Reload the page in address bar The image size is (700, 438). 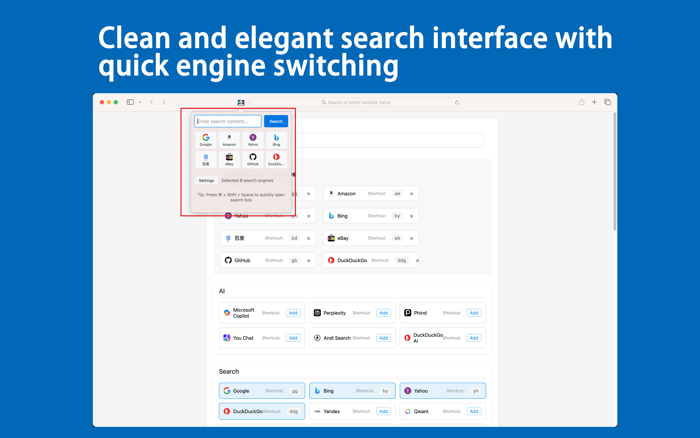click(457, 102)
